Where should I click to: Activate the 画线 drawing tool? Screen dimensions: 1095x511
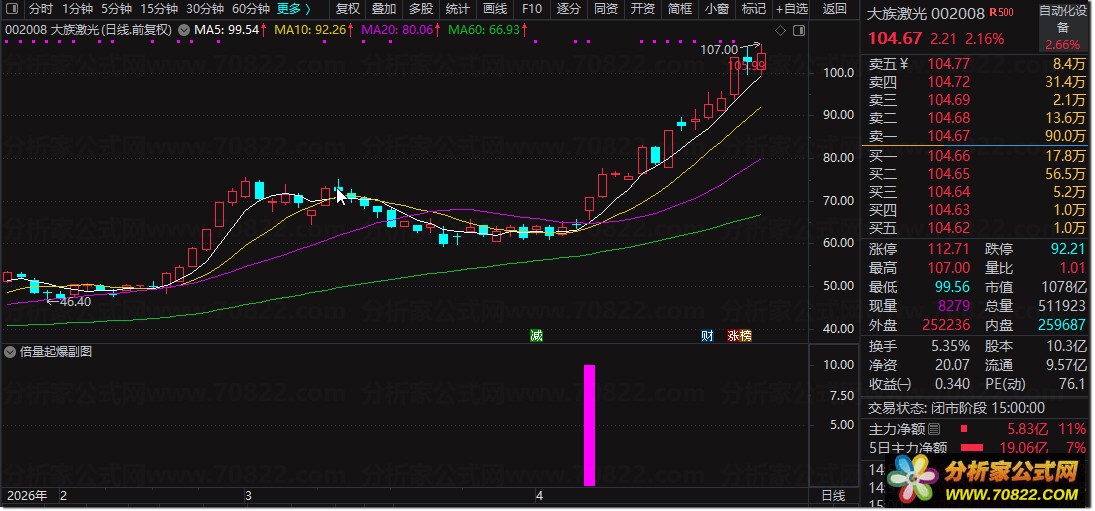494,9
